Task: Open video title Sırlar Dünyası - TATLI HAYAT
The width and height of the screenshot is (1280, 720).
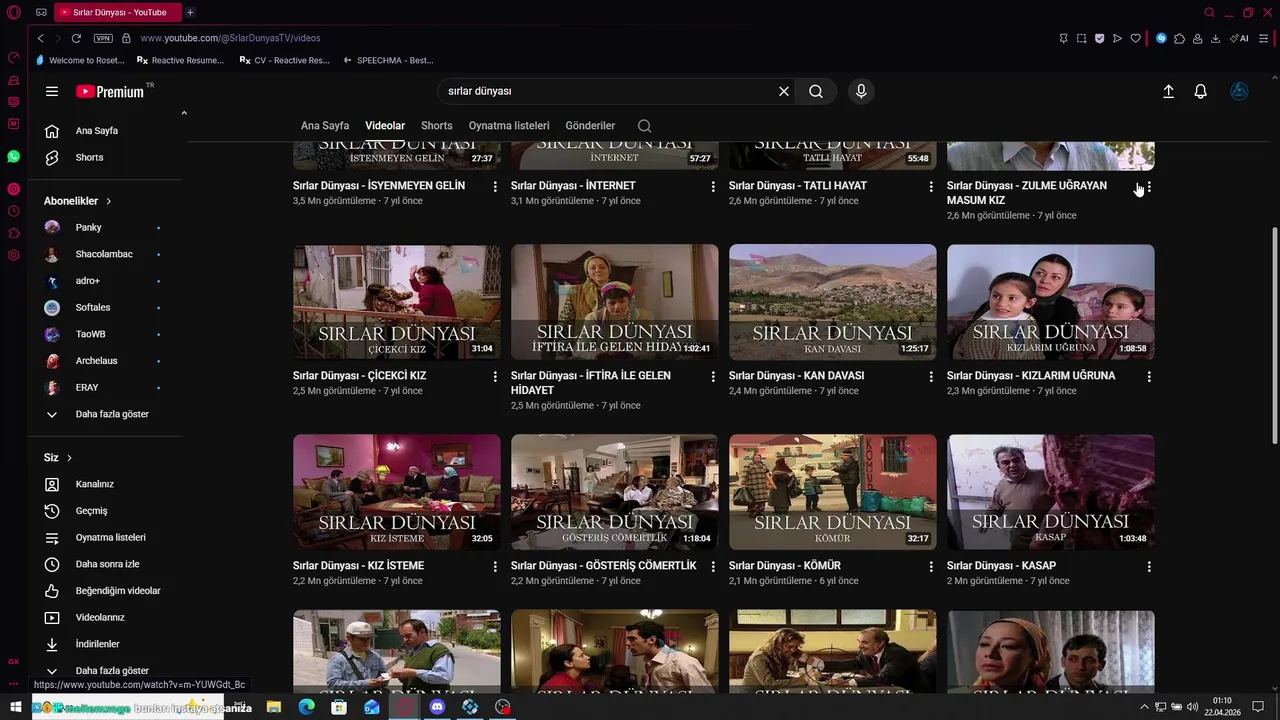Action: click(797, 186)
